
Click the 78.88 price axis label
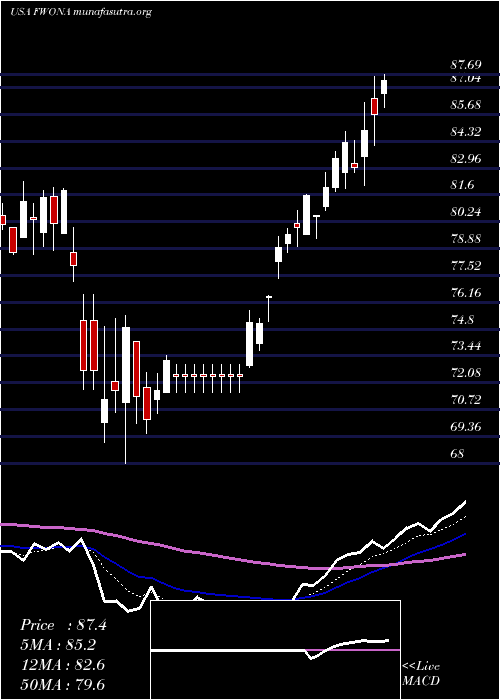(466, 239)
